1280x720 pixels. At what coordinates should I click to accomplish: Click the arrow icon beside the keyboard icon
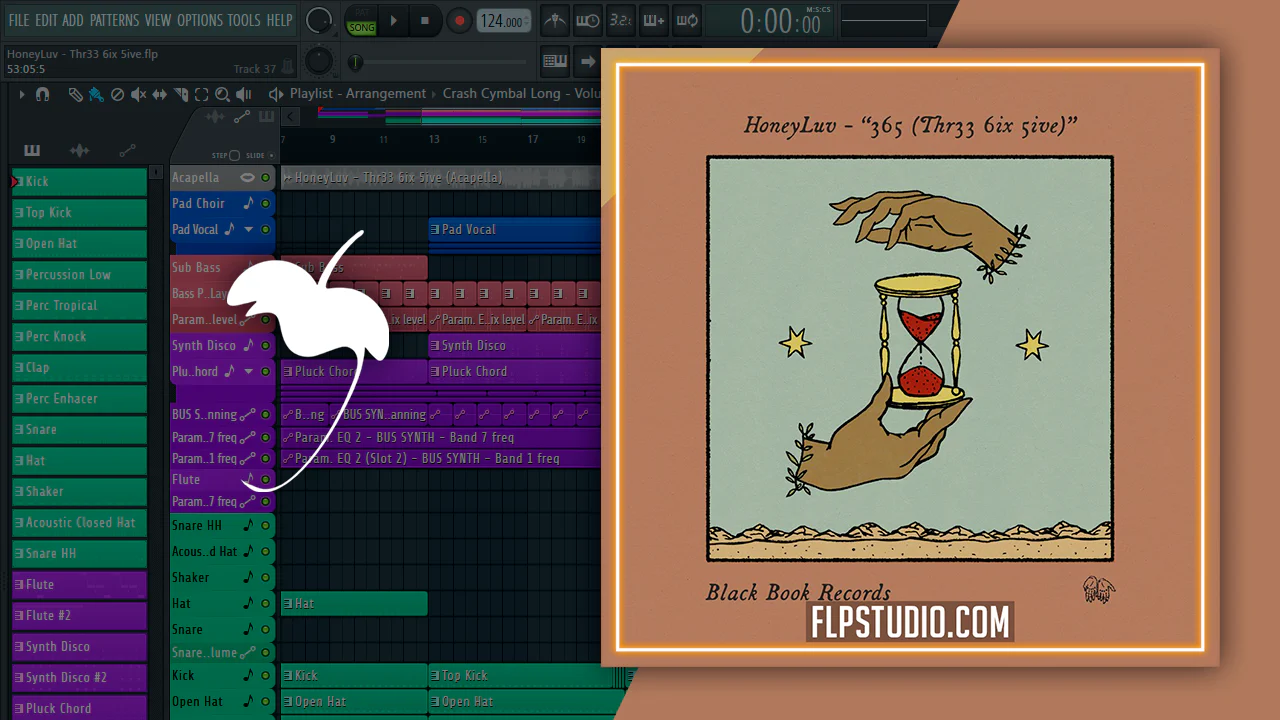[x=588, y=61]
